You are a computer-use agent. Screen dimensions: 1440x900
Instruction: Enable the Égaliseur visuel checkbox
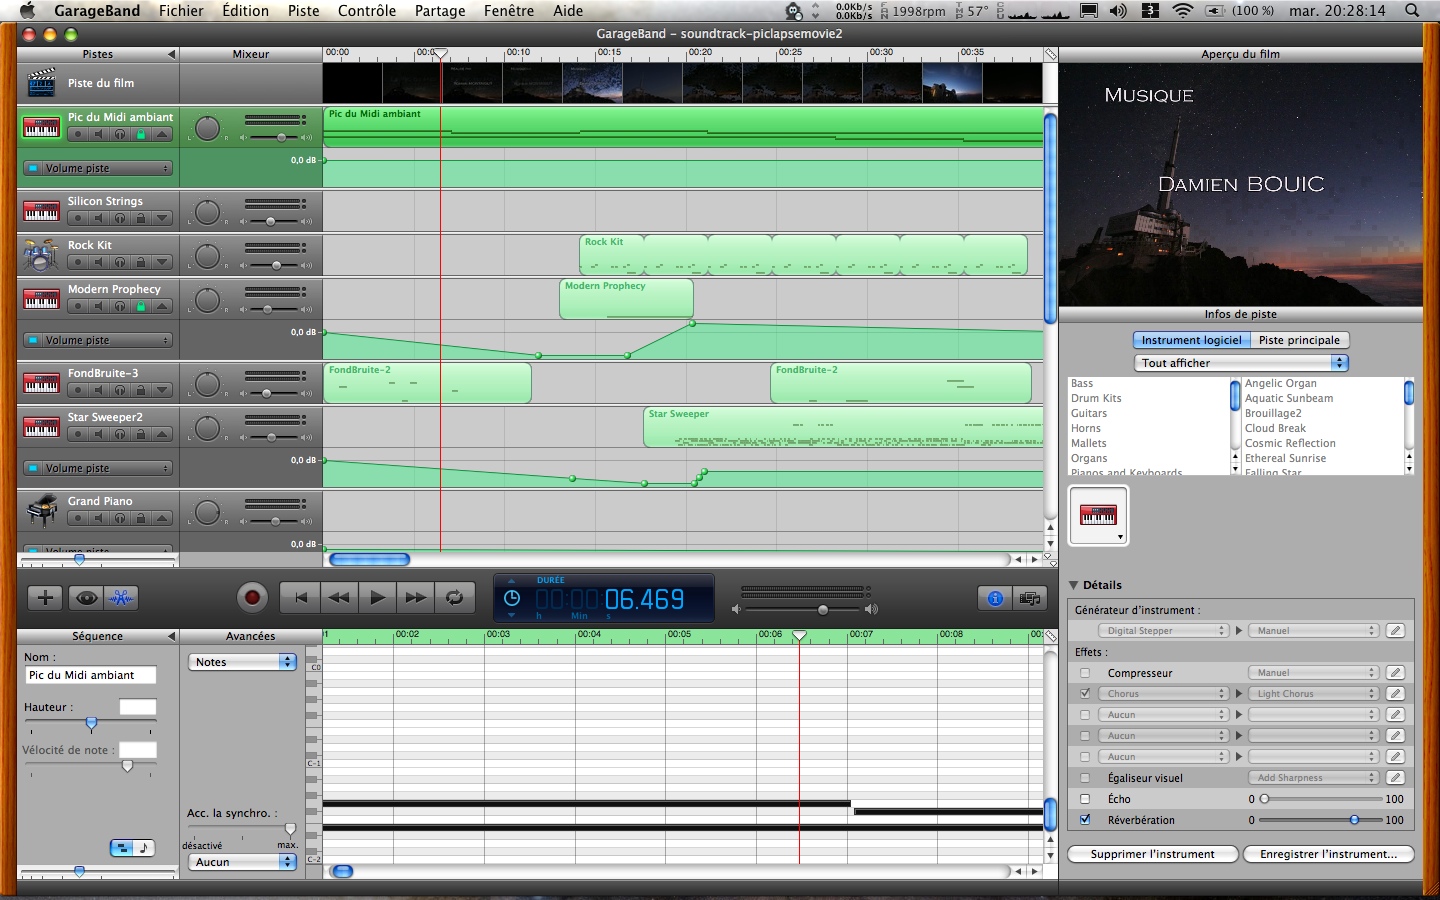click(1085, 778)
